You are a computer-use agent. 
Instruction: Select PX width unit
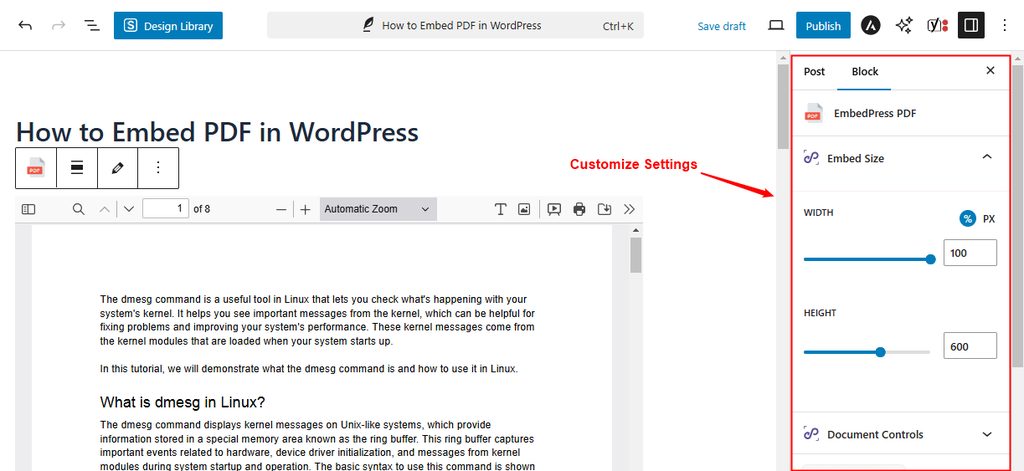pos(989,219)
